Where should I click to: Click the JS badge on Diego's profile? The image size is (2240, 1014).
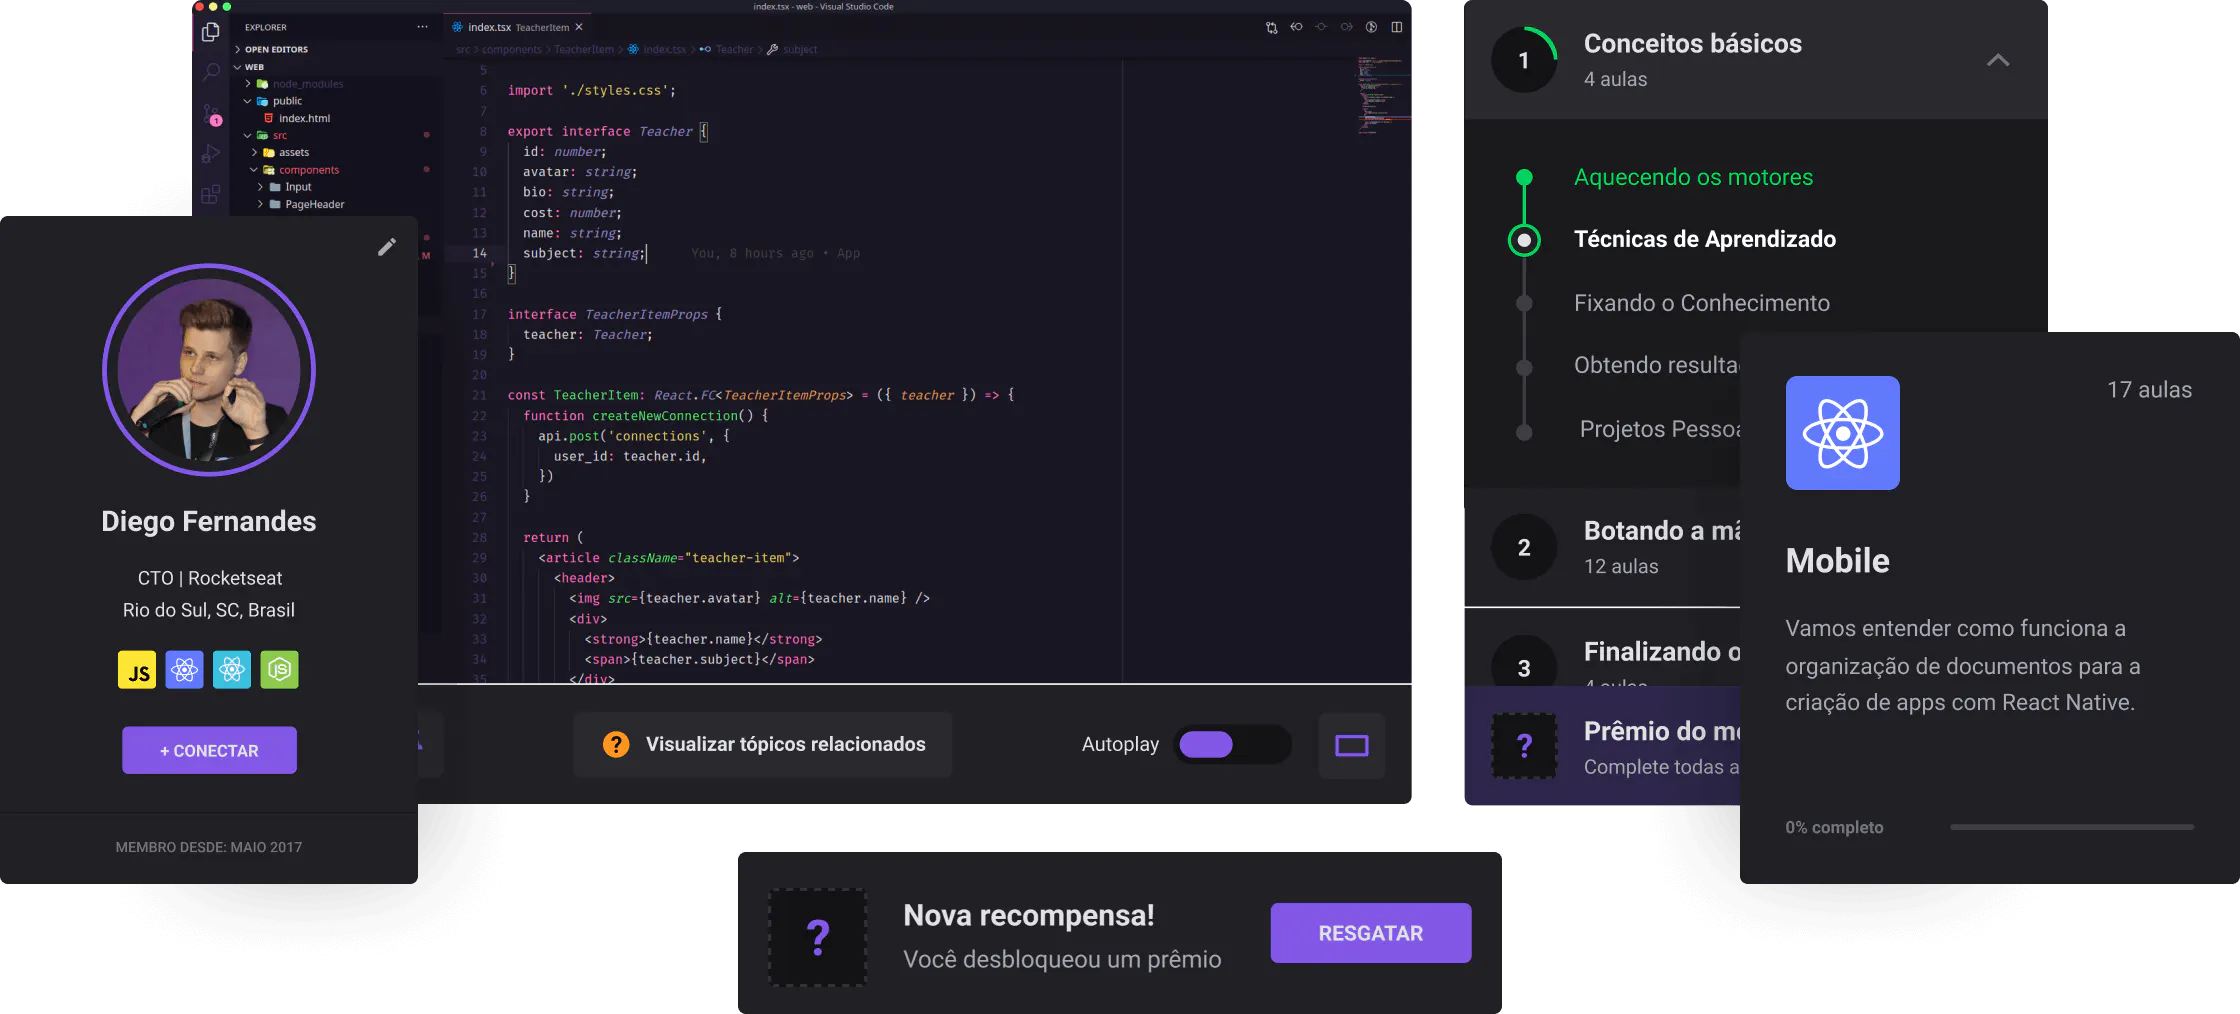point(137,670)
